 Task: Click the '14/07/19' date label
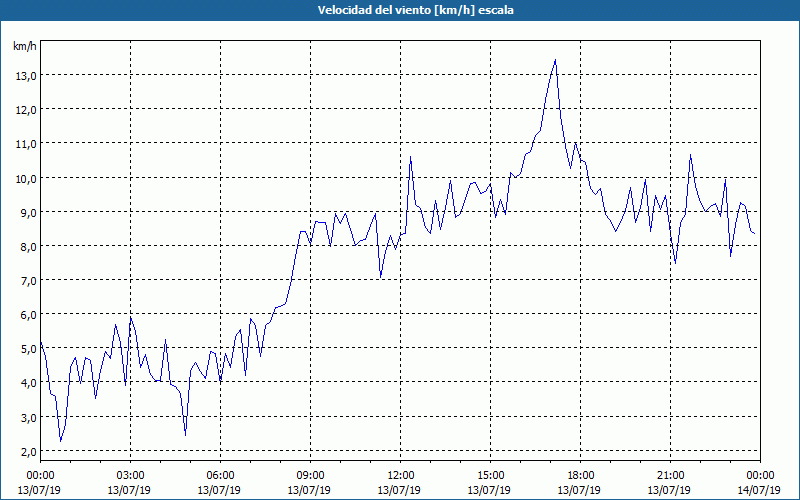[759, 490]
